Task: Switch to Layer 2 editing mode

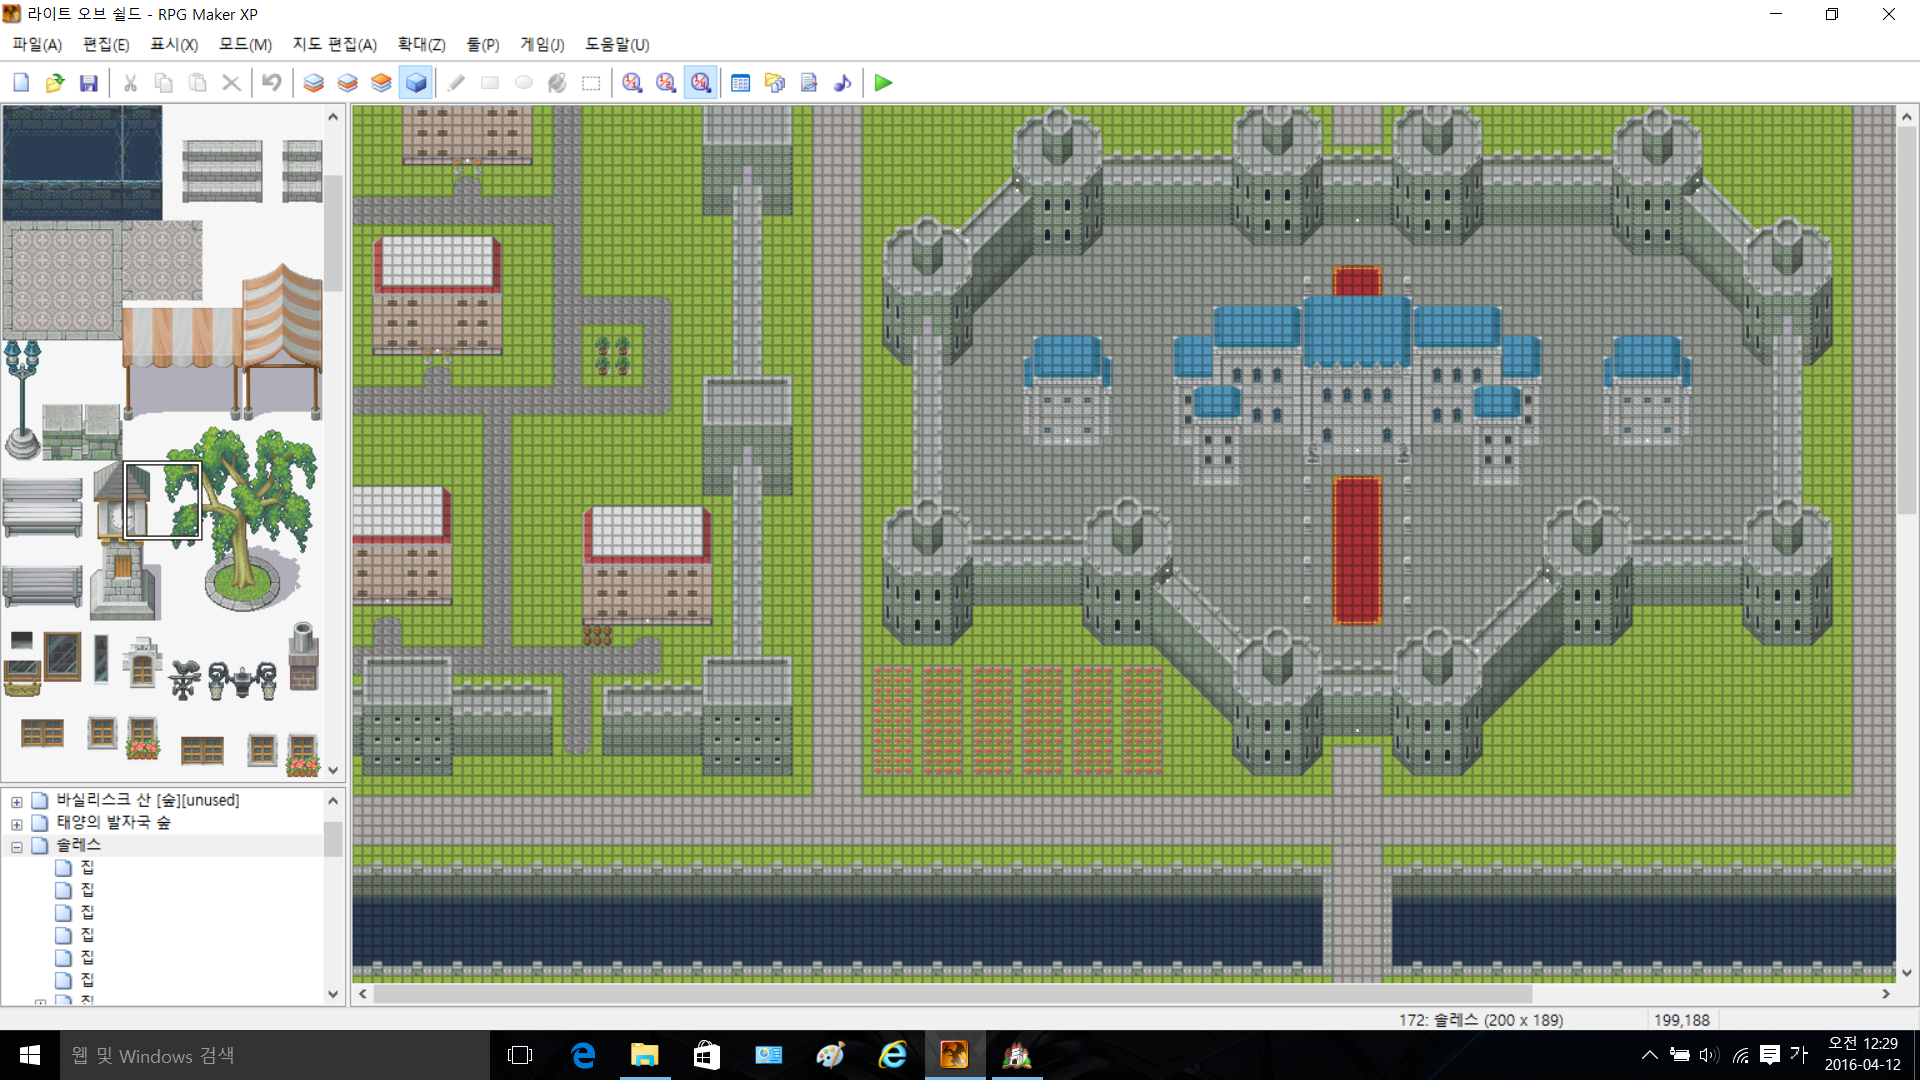Action: click(x=348, y=83)
